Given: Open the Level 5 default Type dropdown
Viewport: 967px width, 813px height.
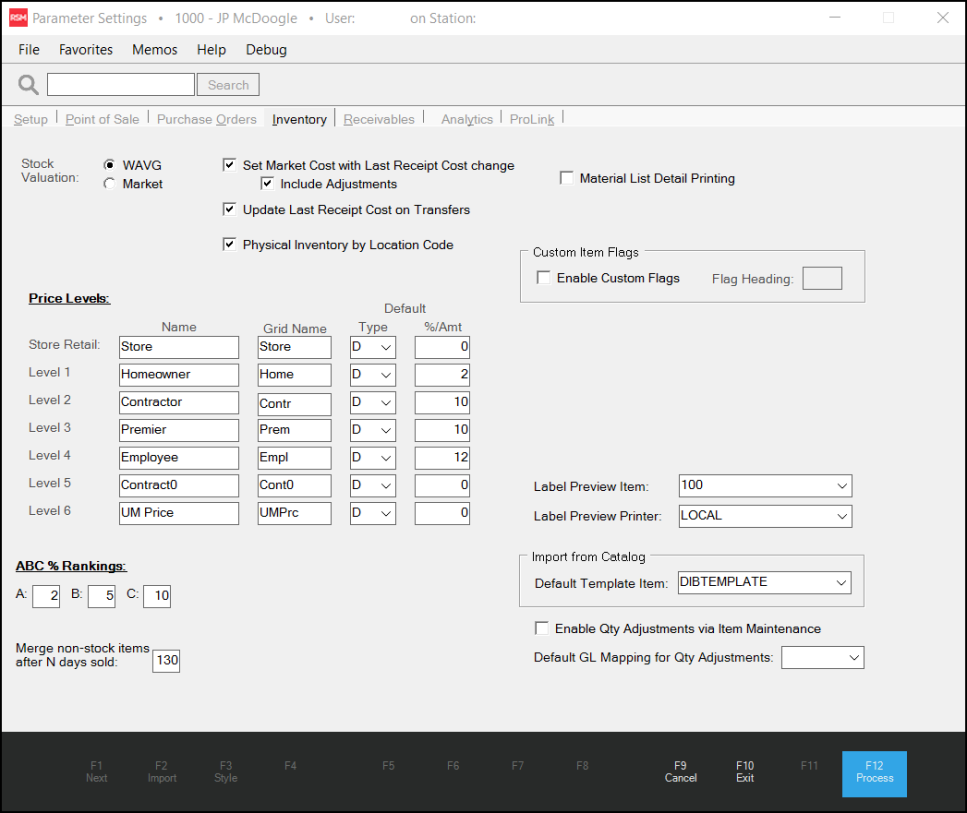Looking at the screenshot, I should coord(372,485).
